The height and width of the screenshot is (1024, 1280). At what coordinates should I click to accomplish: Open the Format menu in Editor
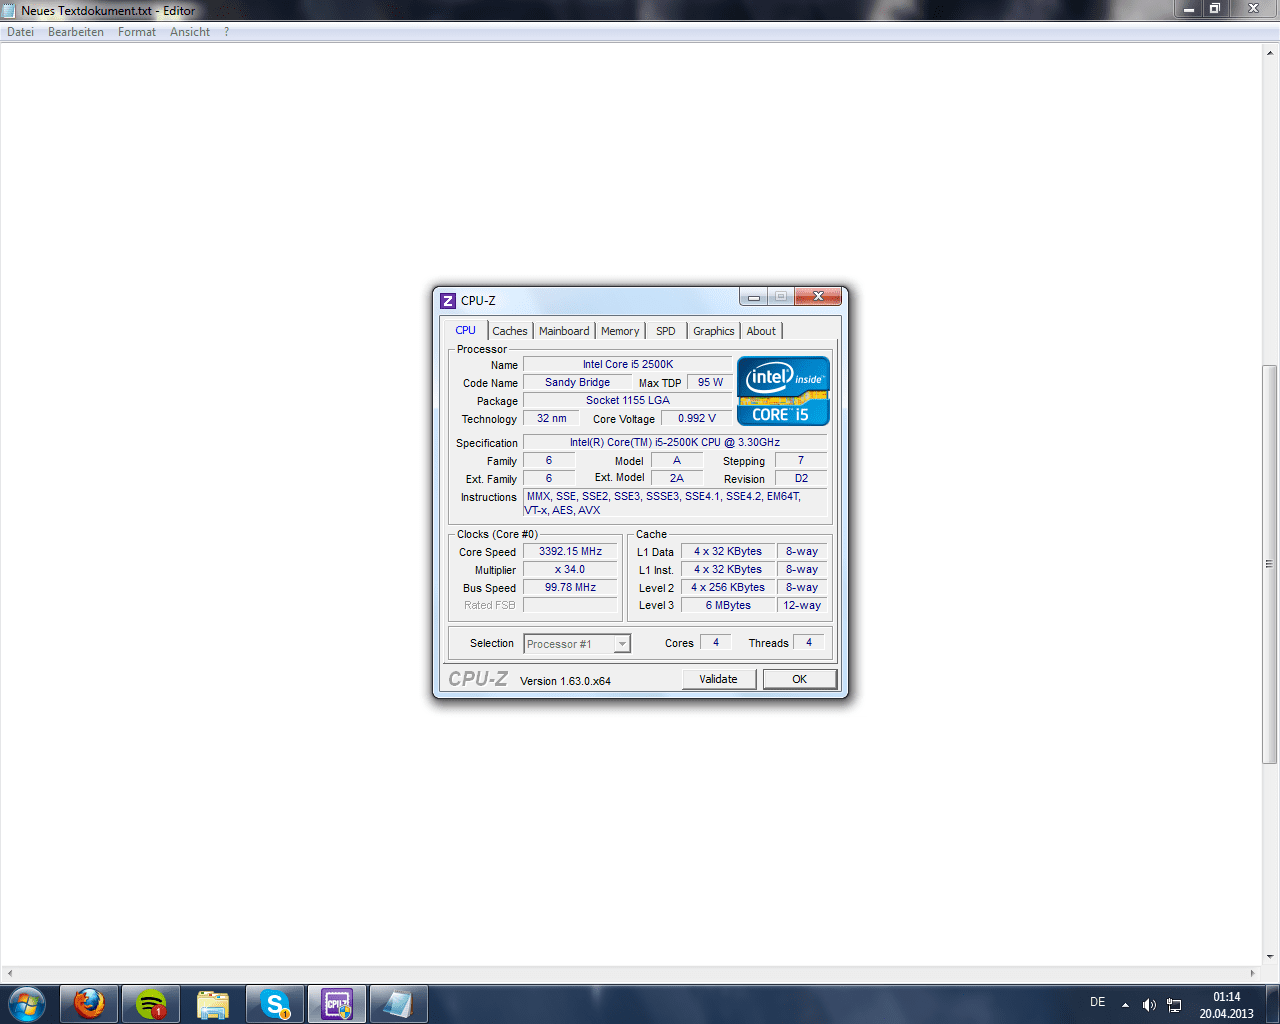coord(137,32)
